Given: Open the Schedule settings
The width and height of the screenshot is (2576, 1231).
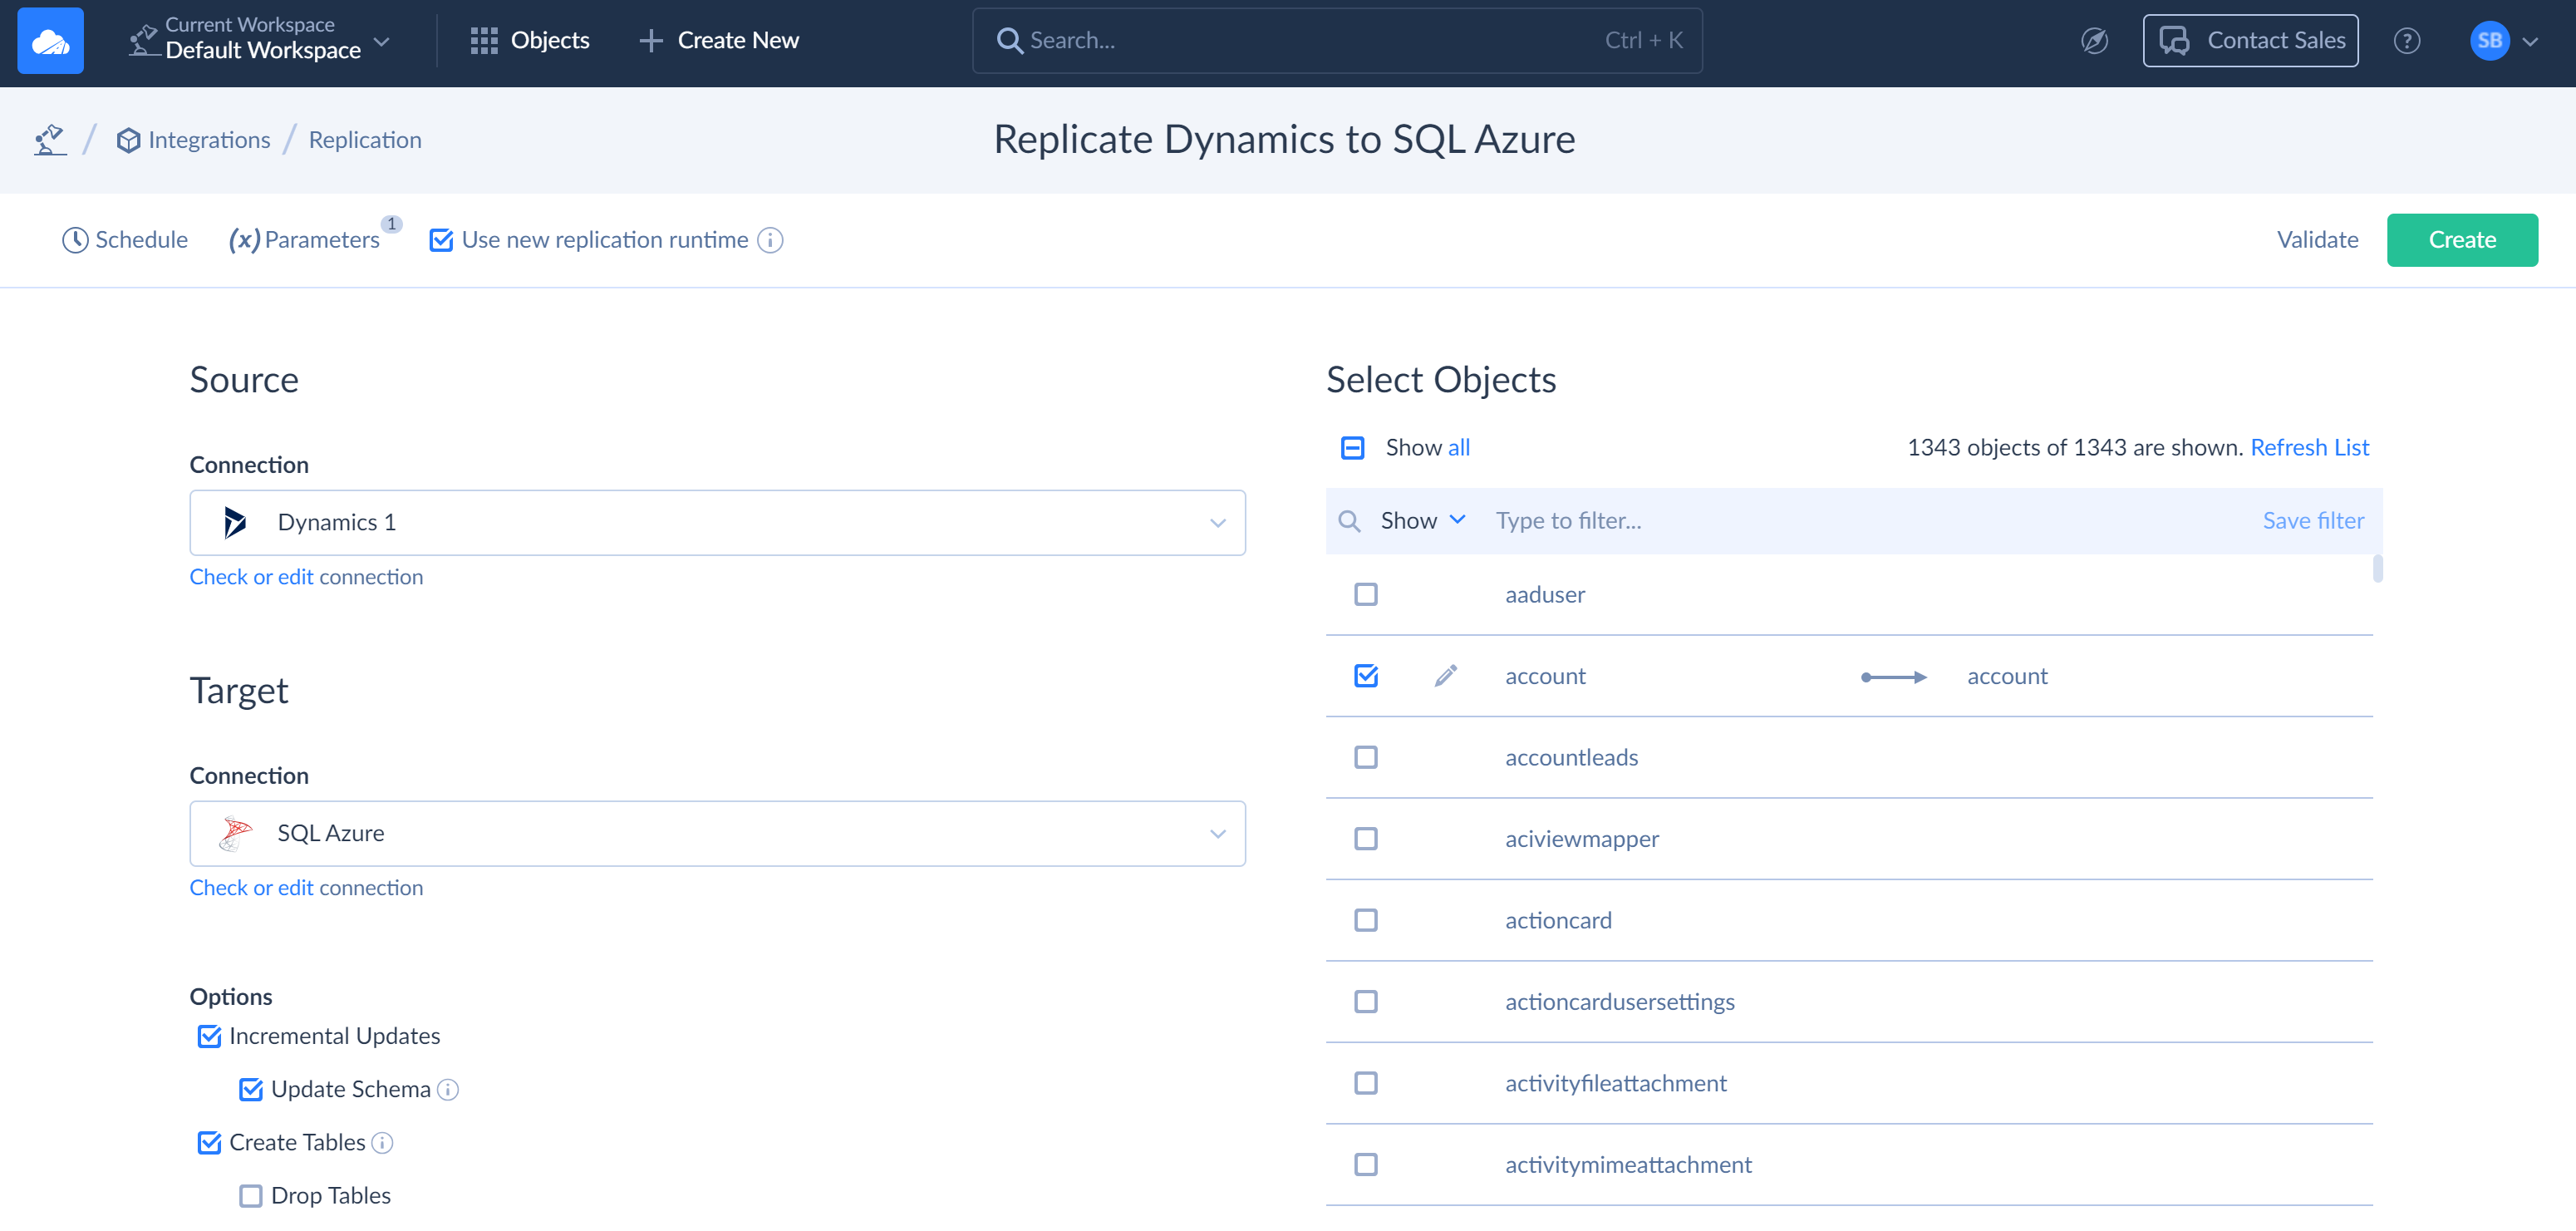Looking at the screenshot, I should pyautogui.click(x=125, y=240).
